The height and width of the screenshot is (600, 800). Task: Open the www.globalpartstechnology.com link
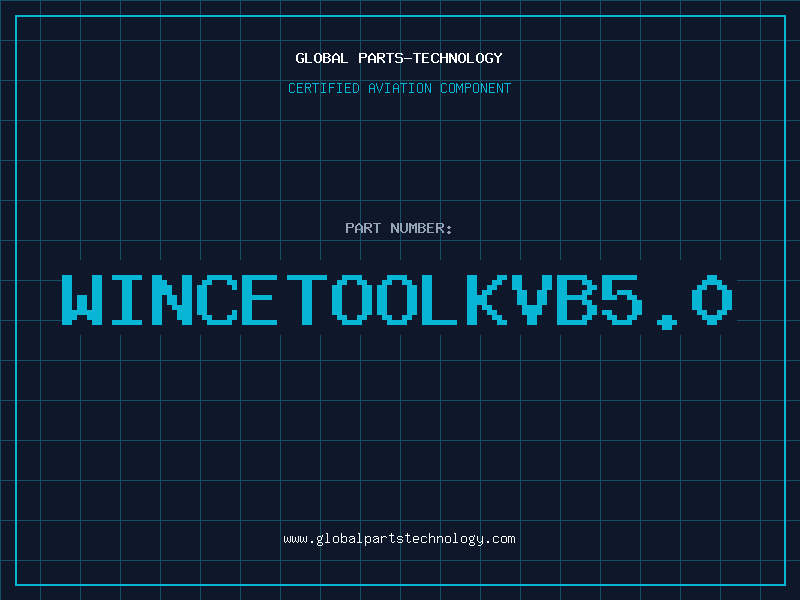pyautogui.click(x=399, y=539)
